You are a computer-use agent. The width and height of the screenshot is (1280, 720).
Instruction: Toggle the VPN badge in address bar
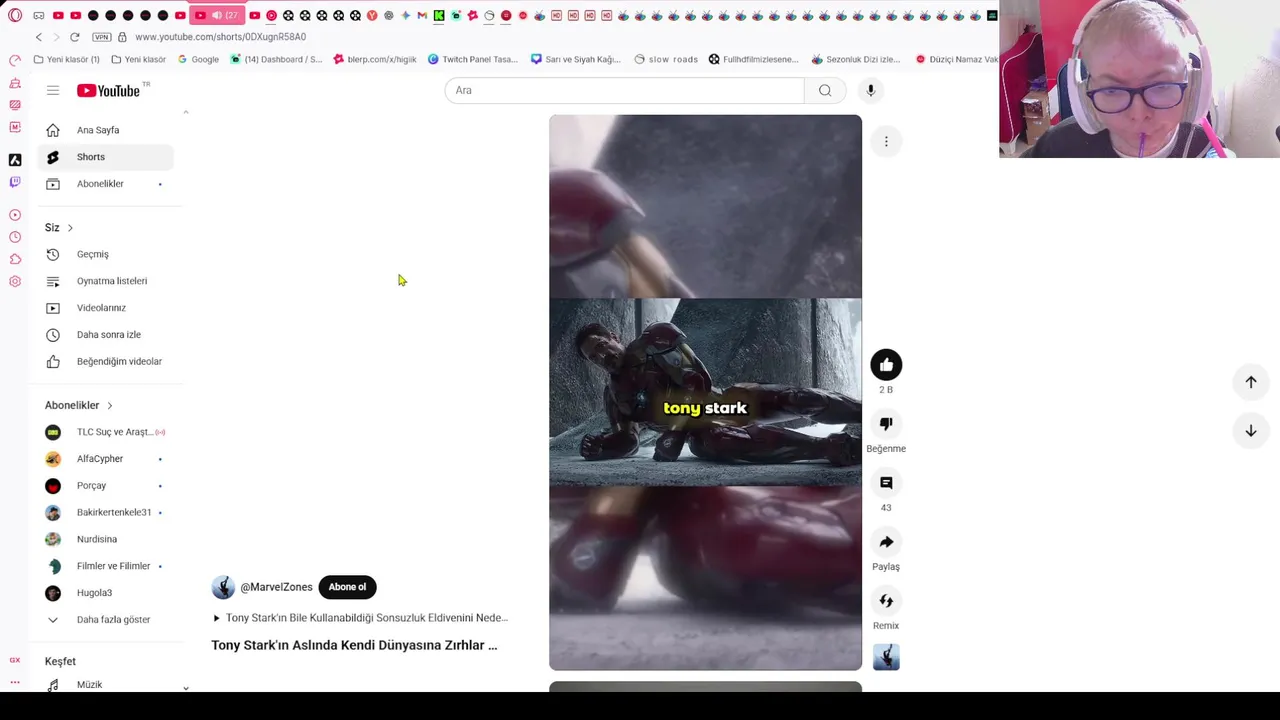pyautogui.click(x=103, y=37)
